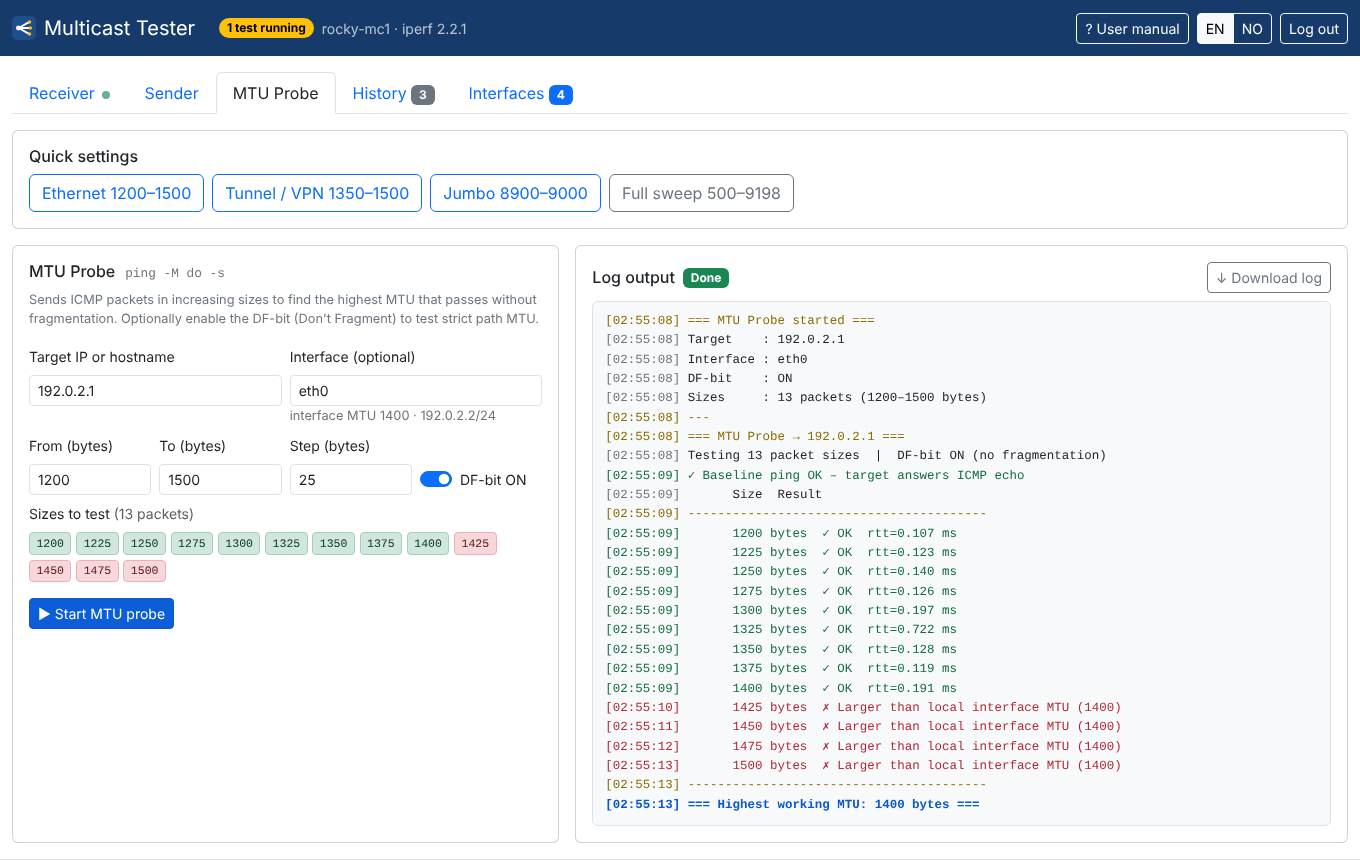This screenshot has width=1360, height=860.
Task: Apply Jumbo 8900–9000 preset
Action: click(516, 193)
